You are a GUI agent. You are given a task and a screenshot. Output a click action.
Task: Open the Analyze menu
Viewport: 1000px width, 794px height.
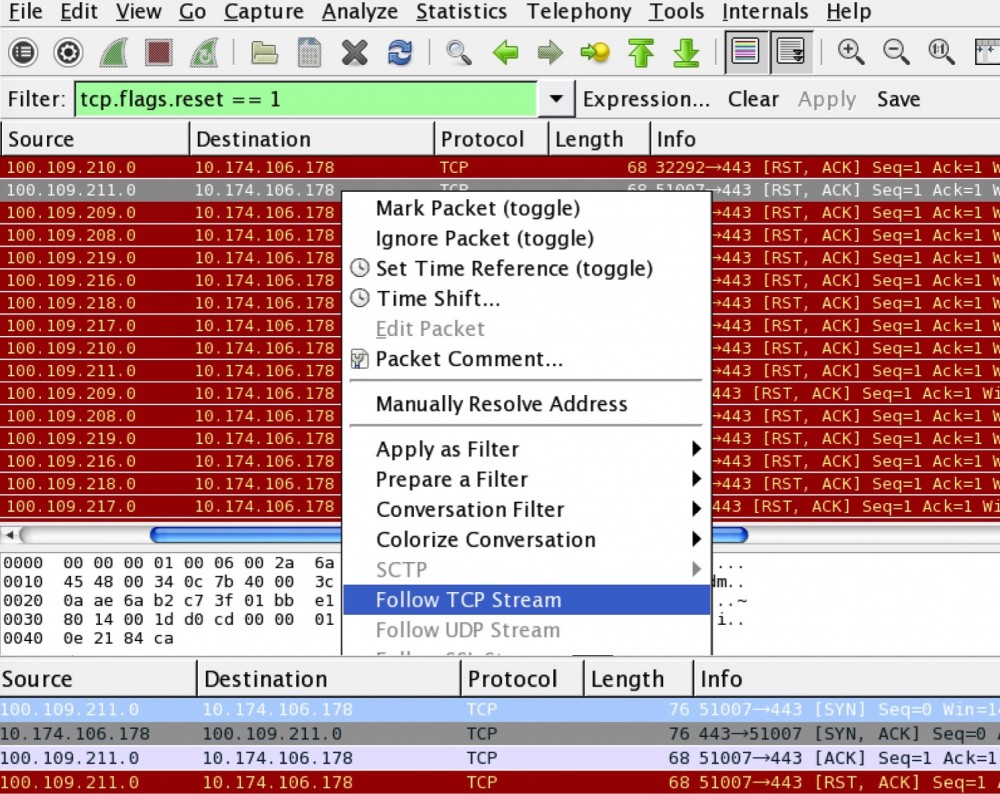(360, 11)
